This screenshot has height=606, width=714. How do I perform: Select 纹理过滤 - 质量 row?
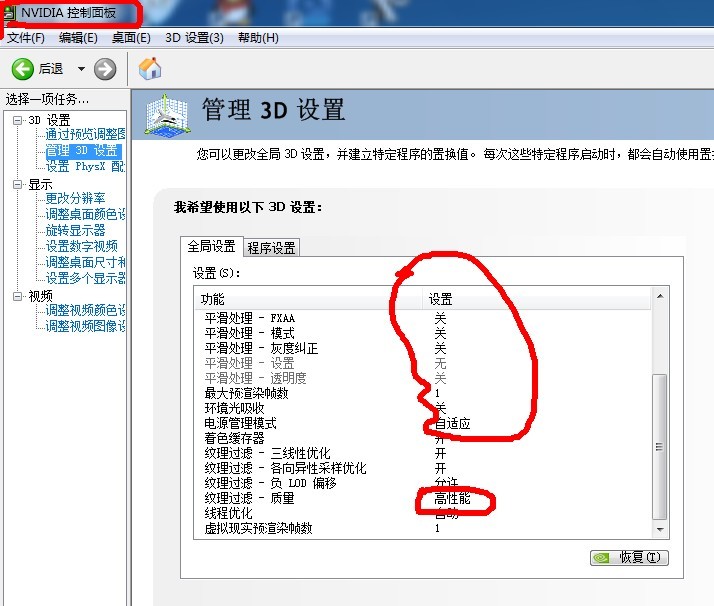click(423, 498)
